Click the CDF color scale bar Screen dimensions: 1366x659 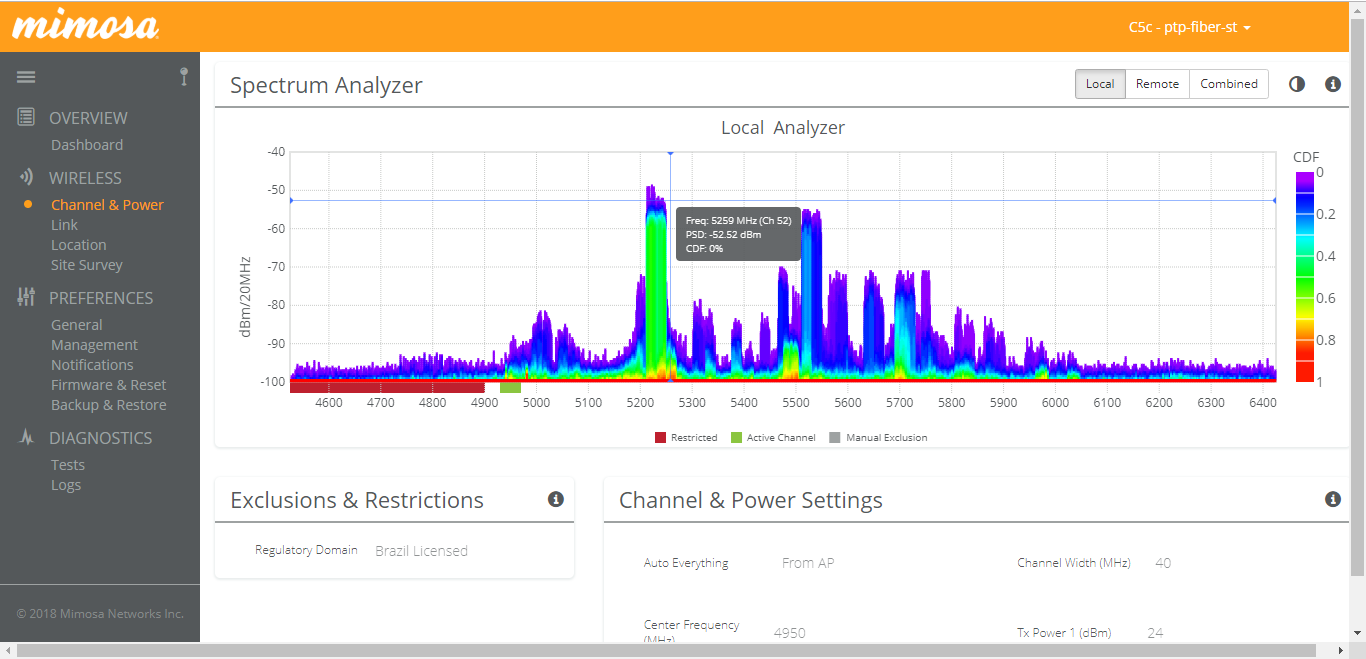(1304, 276)
